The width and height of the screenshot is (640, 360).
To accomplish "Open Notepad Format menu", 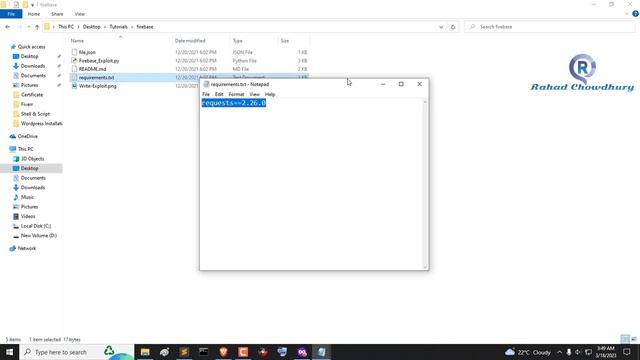I will pyautogui.click(x=236, y=94).
